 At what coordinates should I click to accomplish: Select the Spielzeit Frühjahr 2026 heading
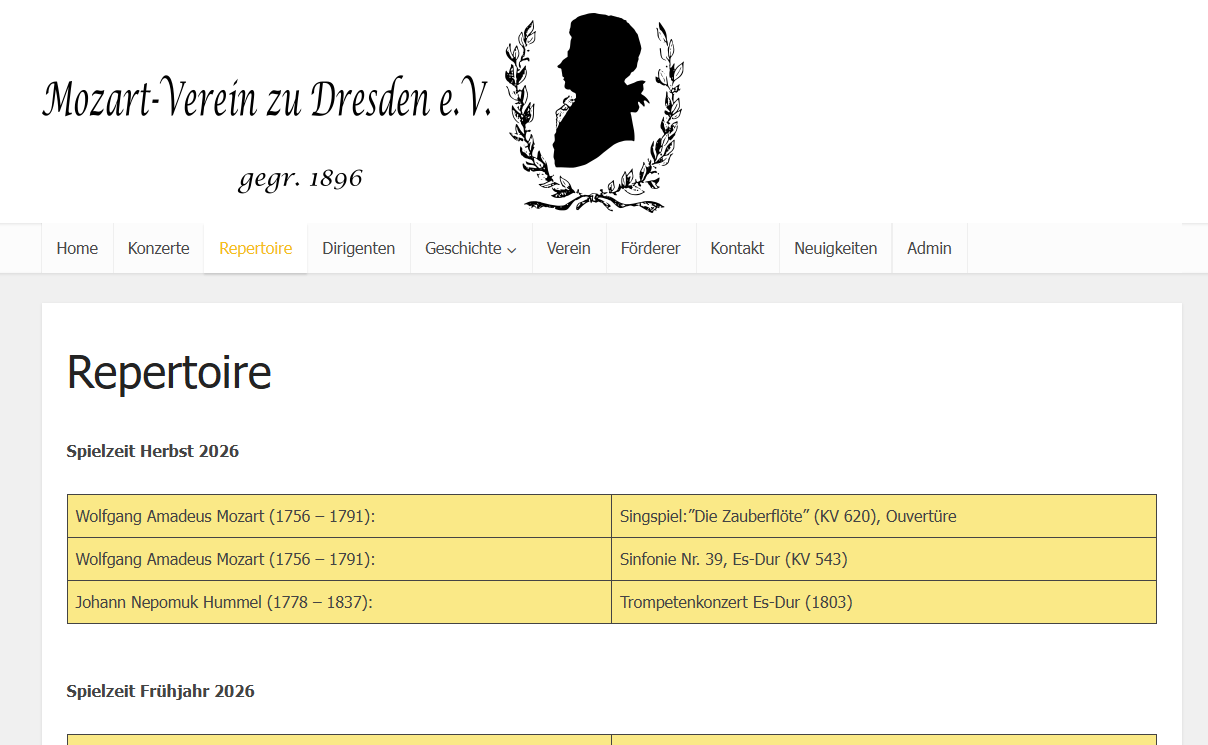160,691
